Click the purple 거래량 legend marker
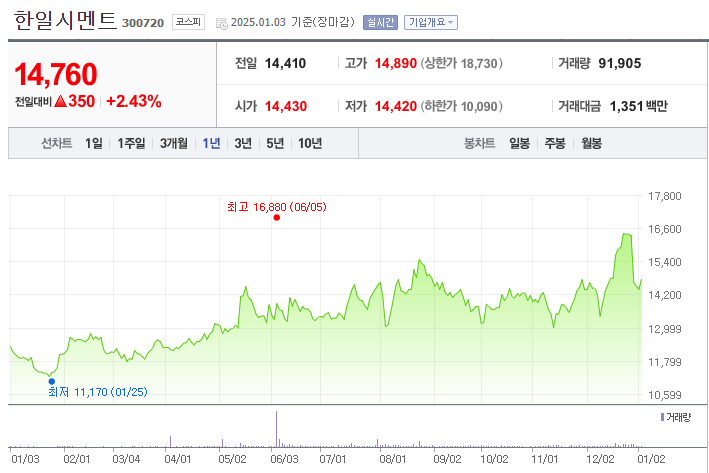 point(662,417)
